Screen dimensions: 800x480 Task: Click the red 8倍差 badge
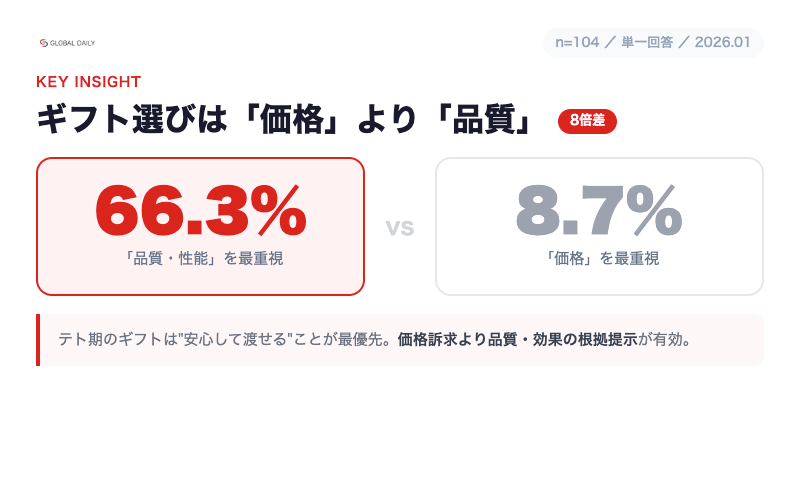587,121
